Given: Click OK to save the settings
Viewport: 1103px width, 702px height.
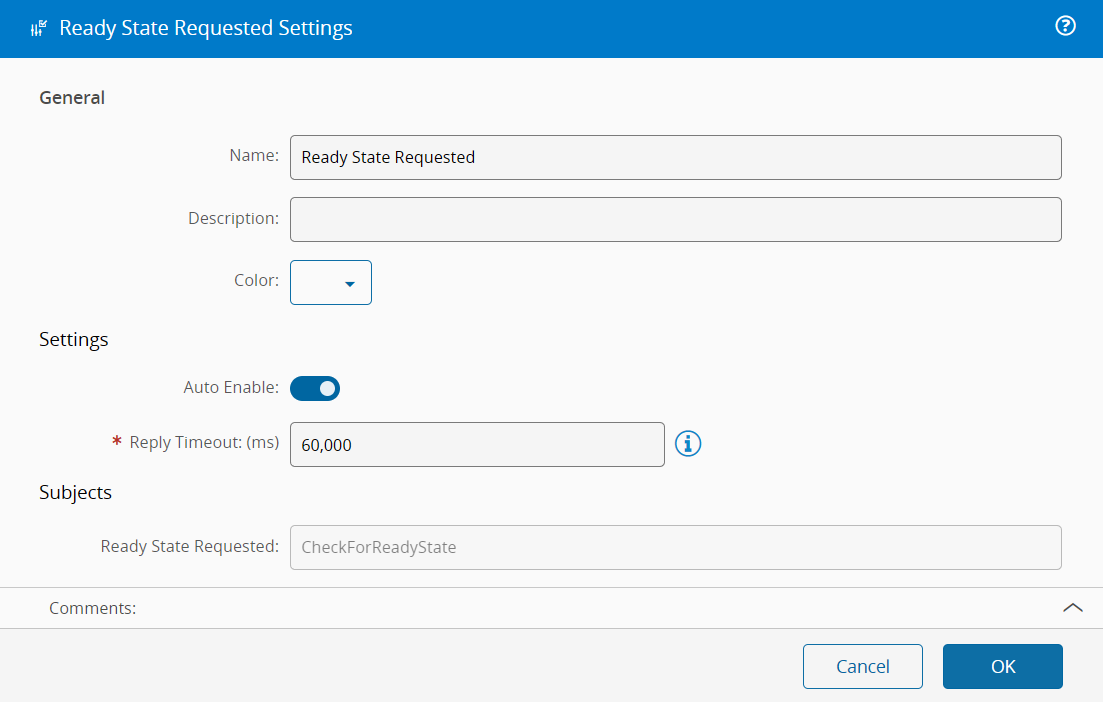Looking at the screenshot, I should point(1002,666).
